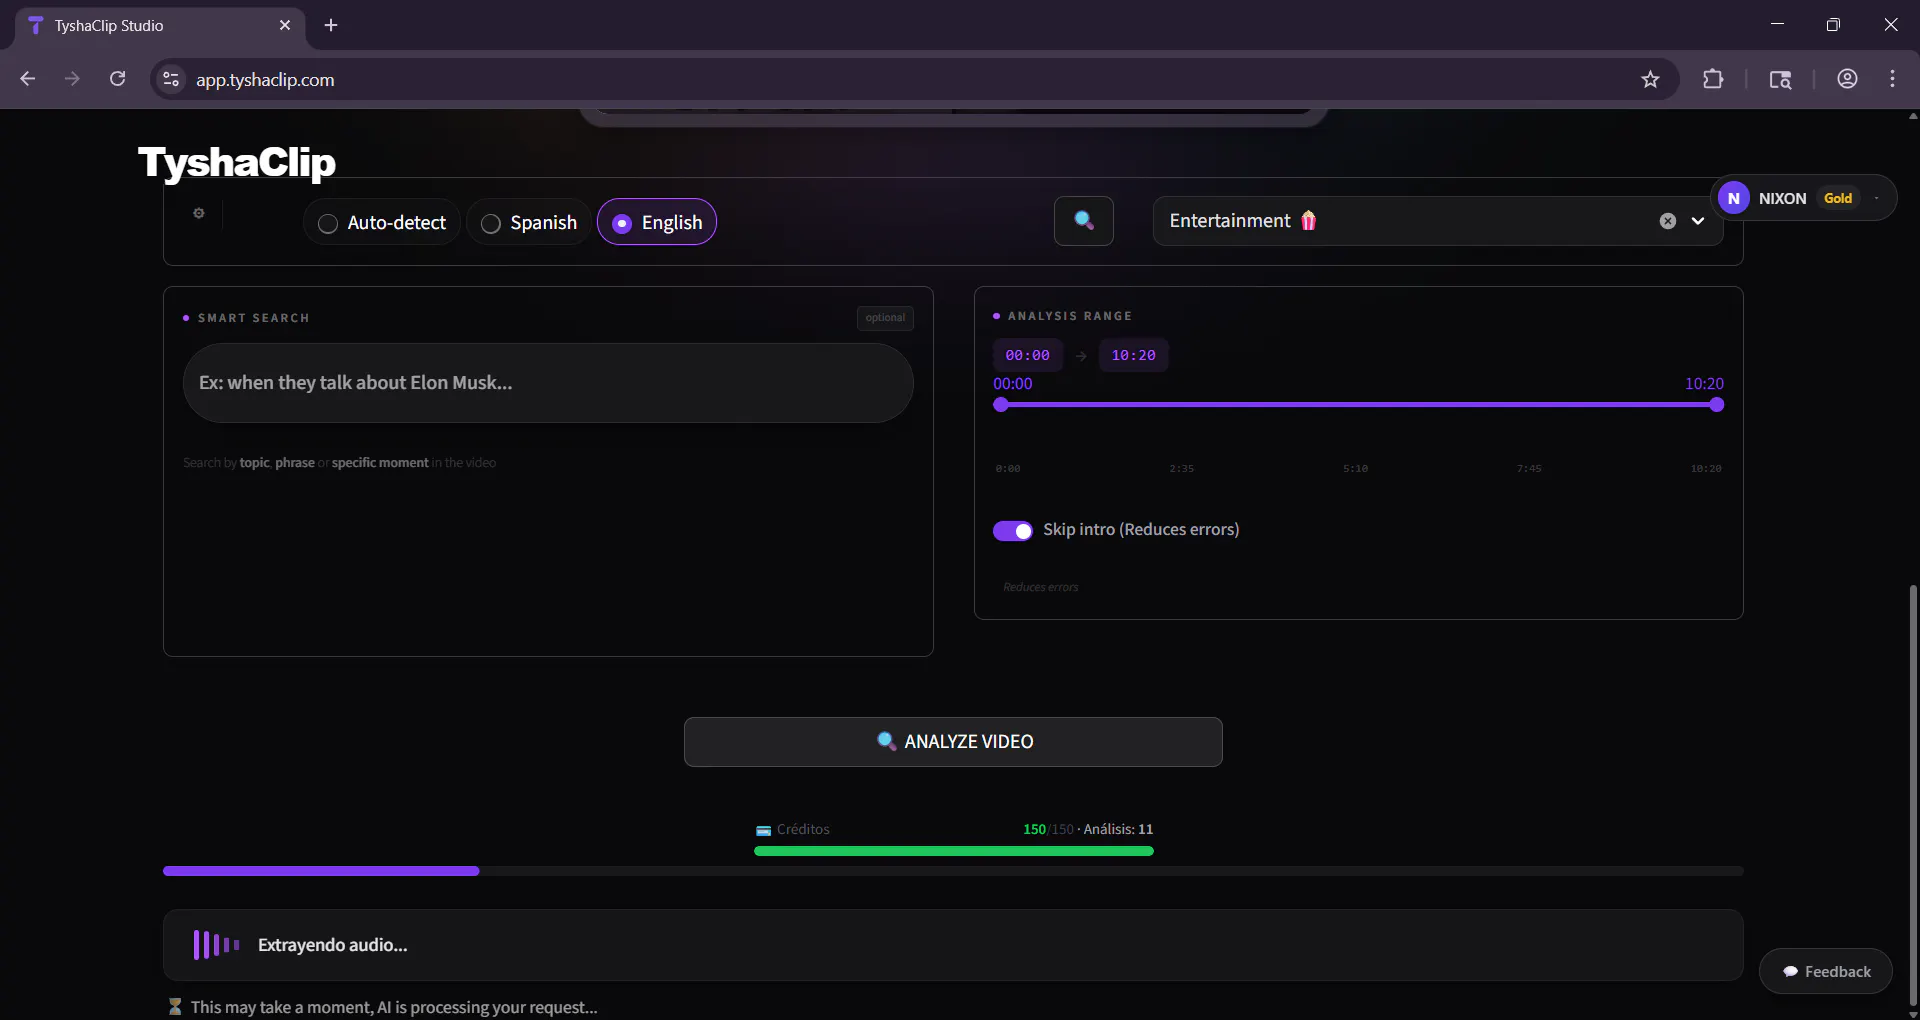Click the hourglass icon in the status message

(x=175, y=1007)
